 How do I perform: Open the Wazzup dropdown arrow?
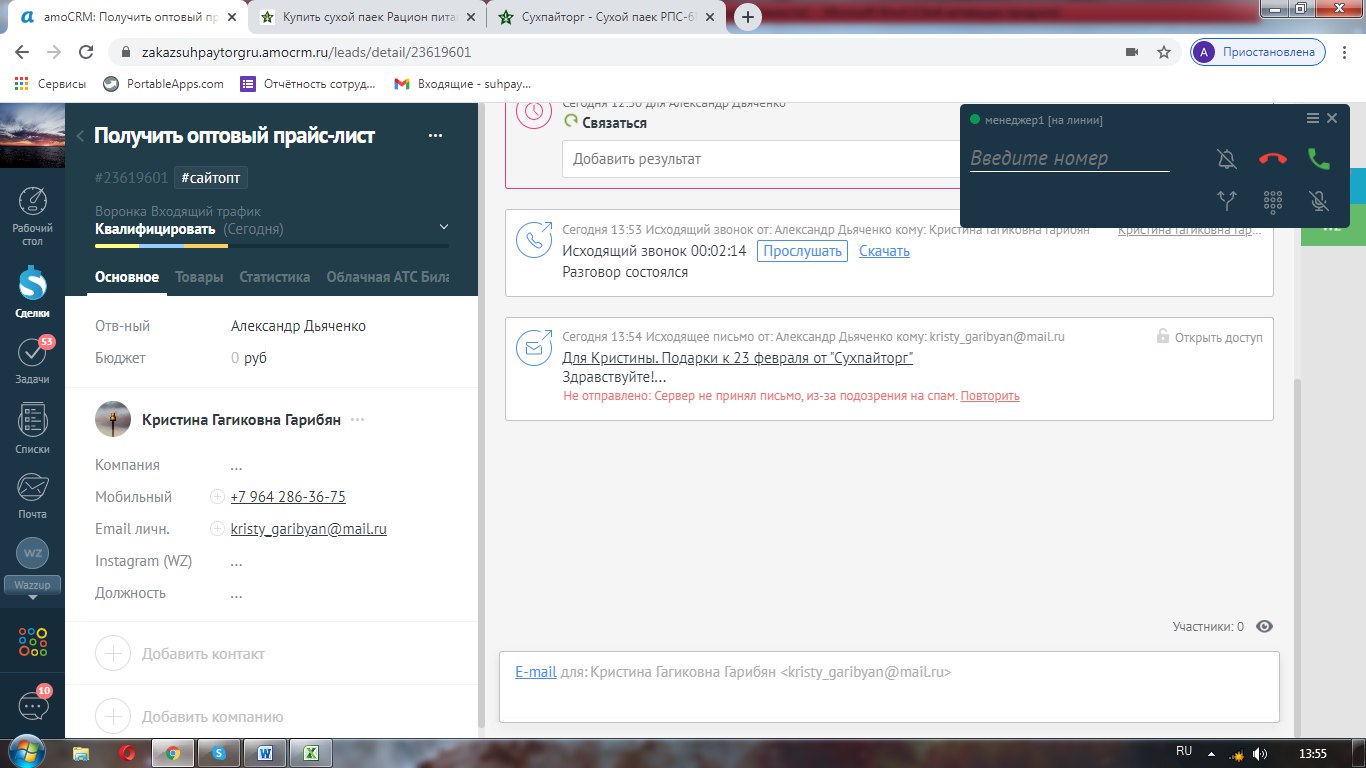33,597
